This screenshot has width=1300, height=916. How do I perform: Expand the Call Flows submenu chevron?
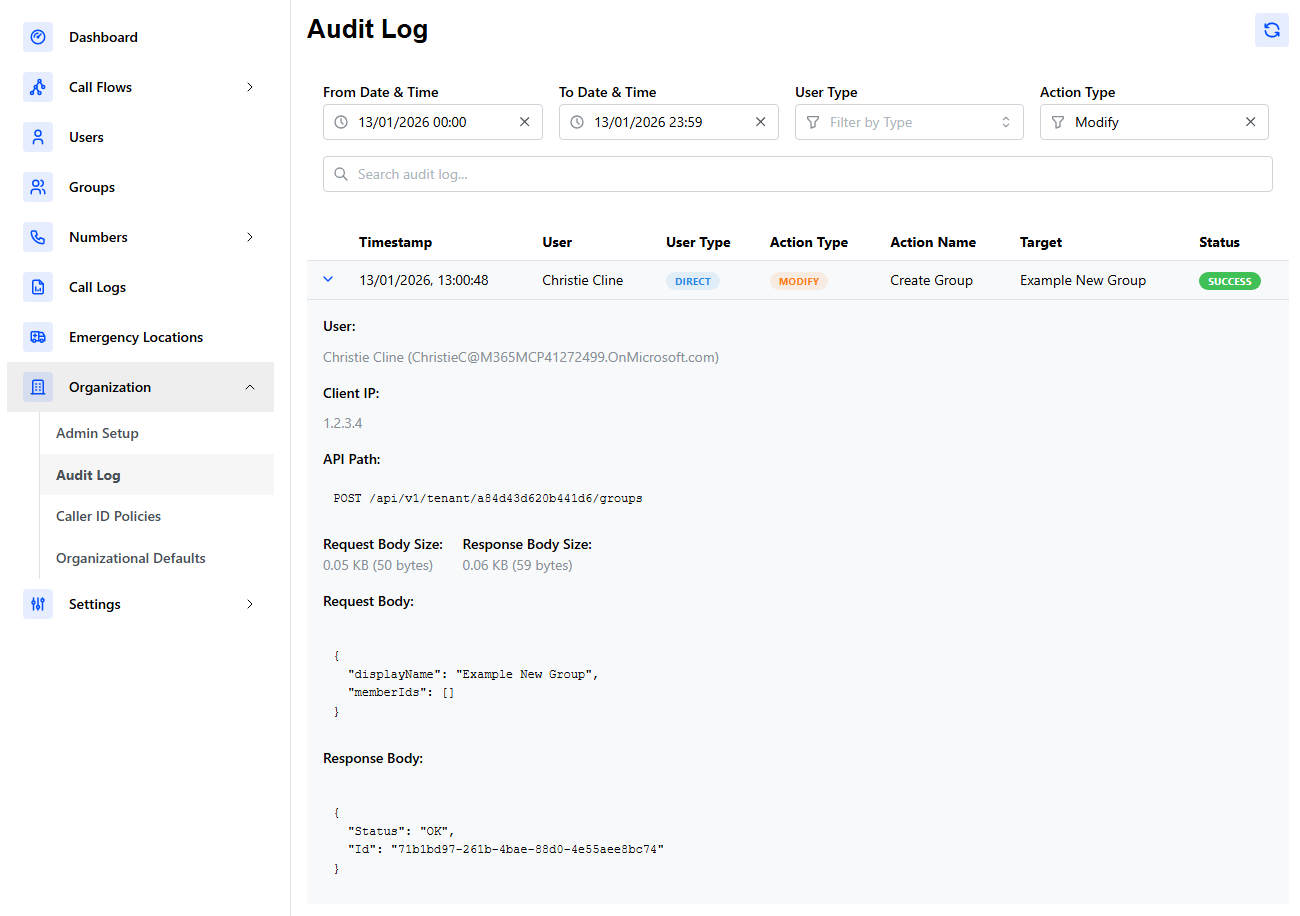coord(250,87)
